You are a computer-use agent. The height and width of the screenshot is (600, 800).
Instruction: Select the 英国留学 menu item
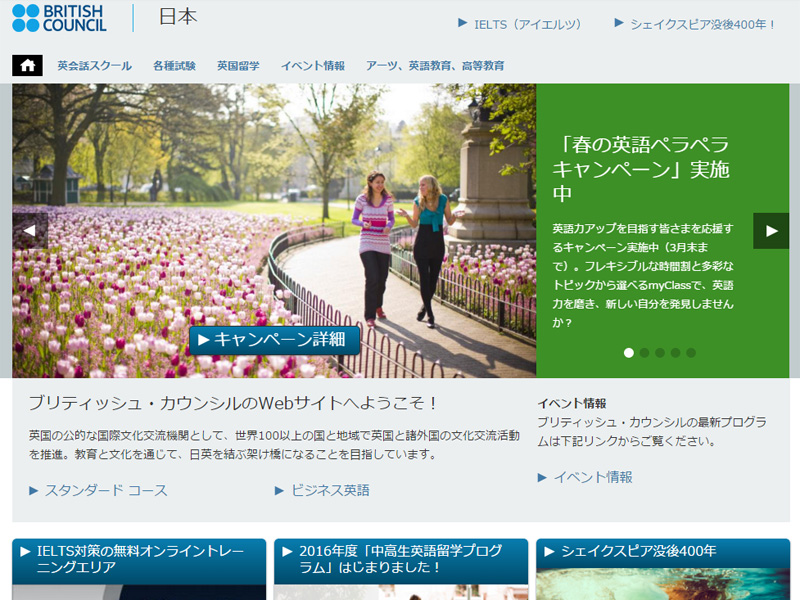(x=238, y=66)
